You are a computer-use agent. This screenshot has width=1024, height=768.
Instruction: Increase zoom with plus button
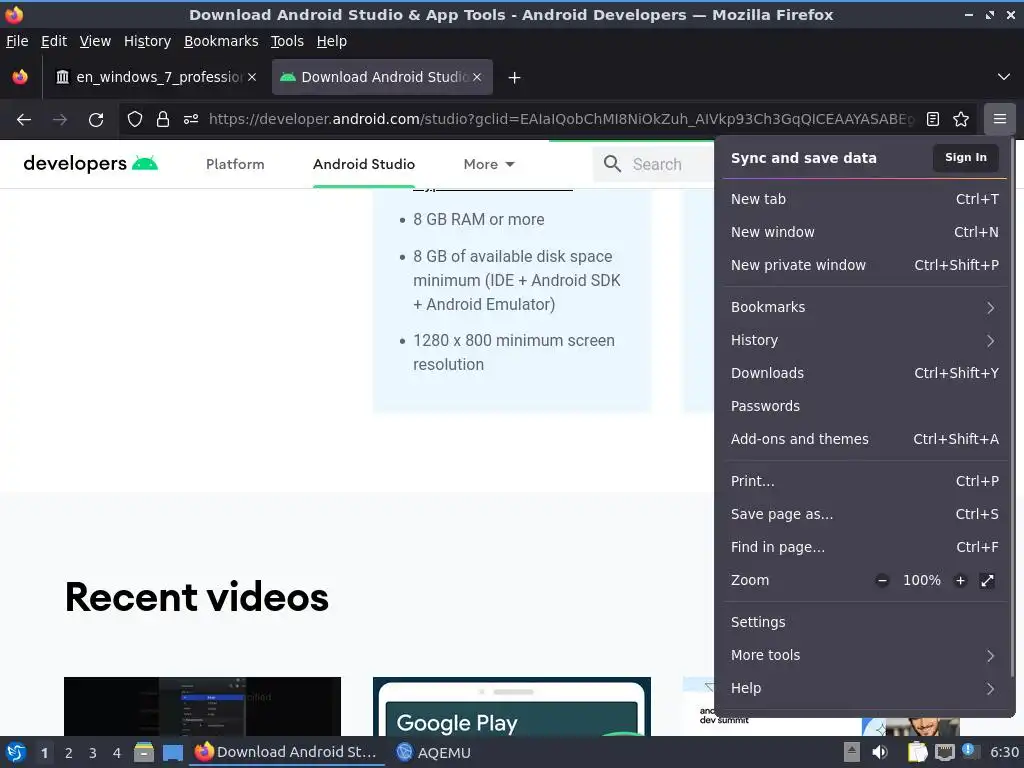pyautogui.click(x=960, y=580)
